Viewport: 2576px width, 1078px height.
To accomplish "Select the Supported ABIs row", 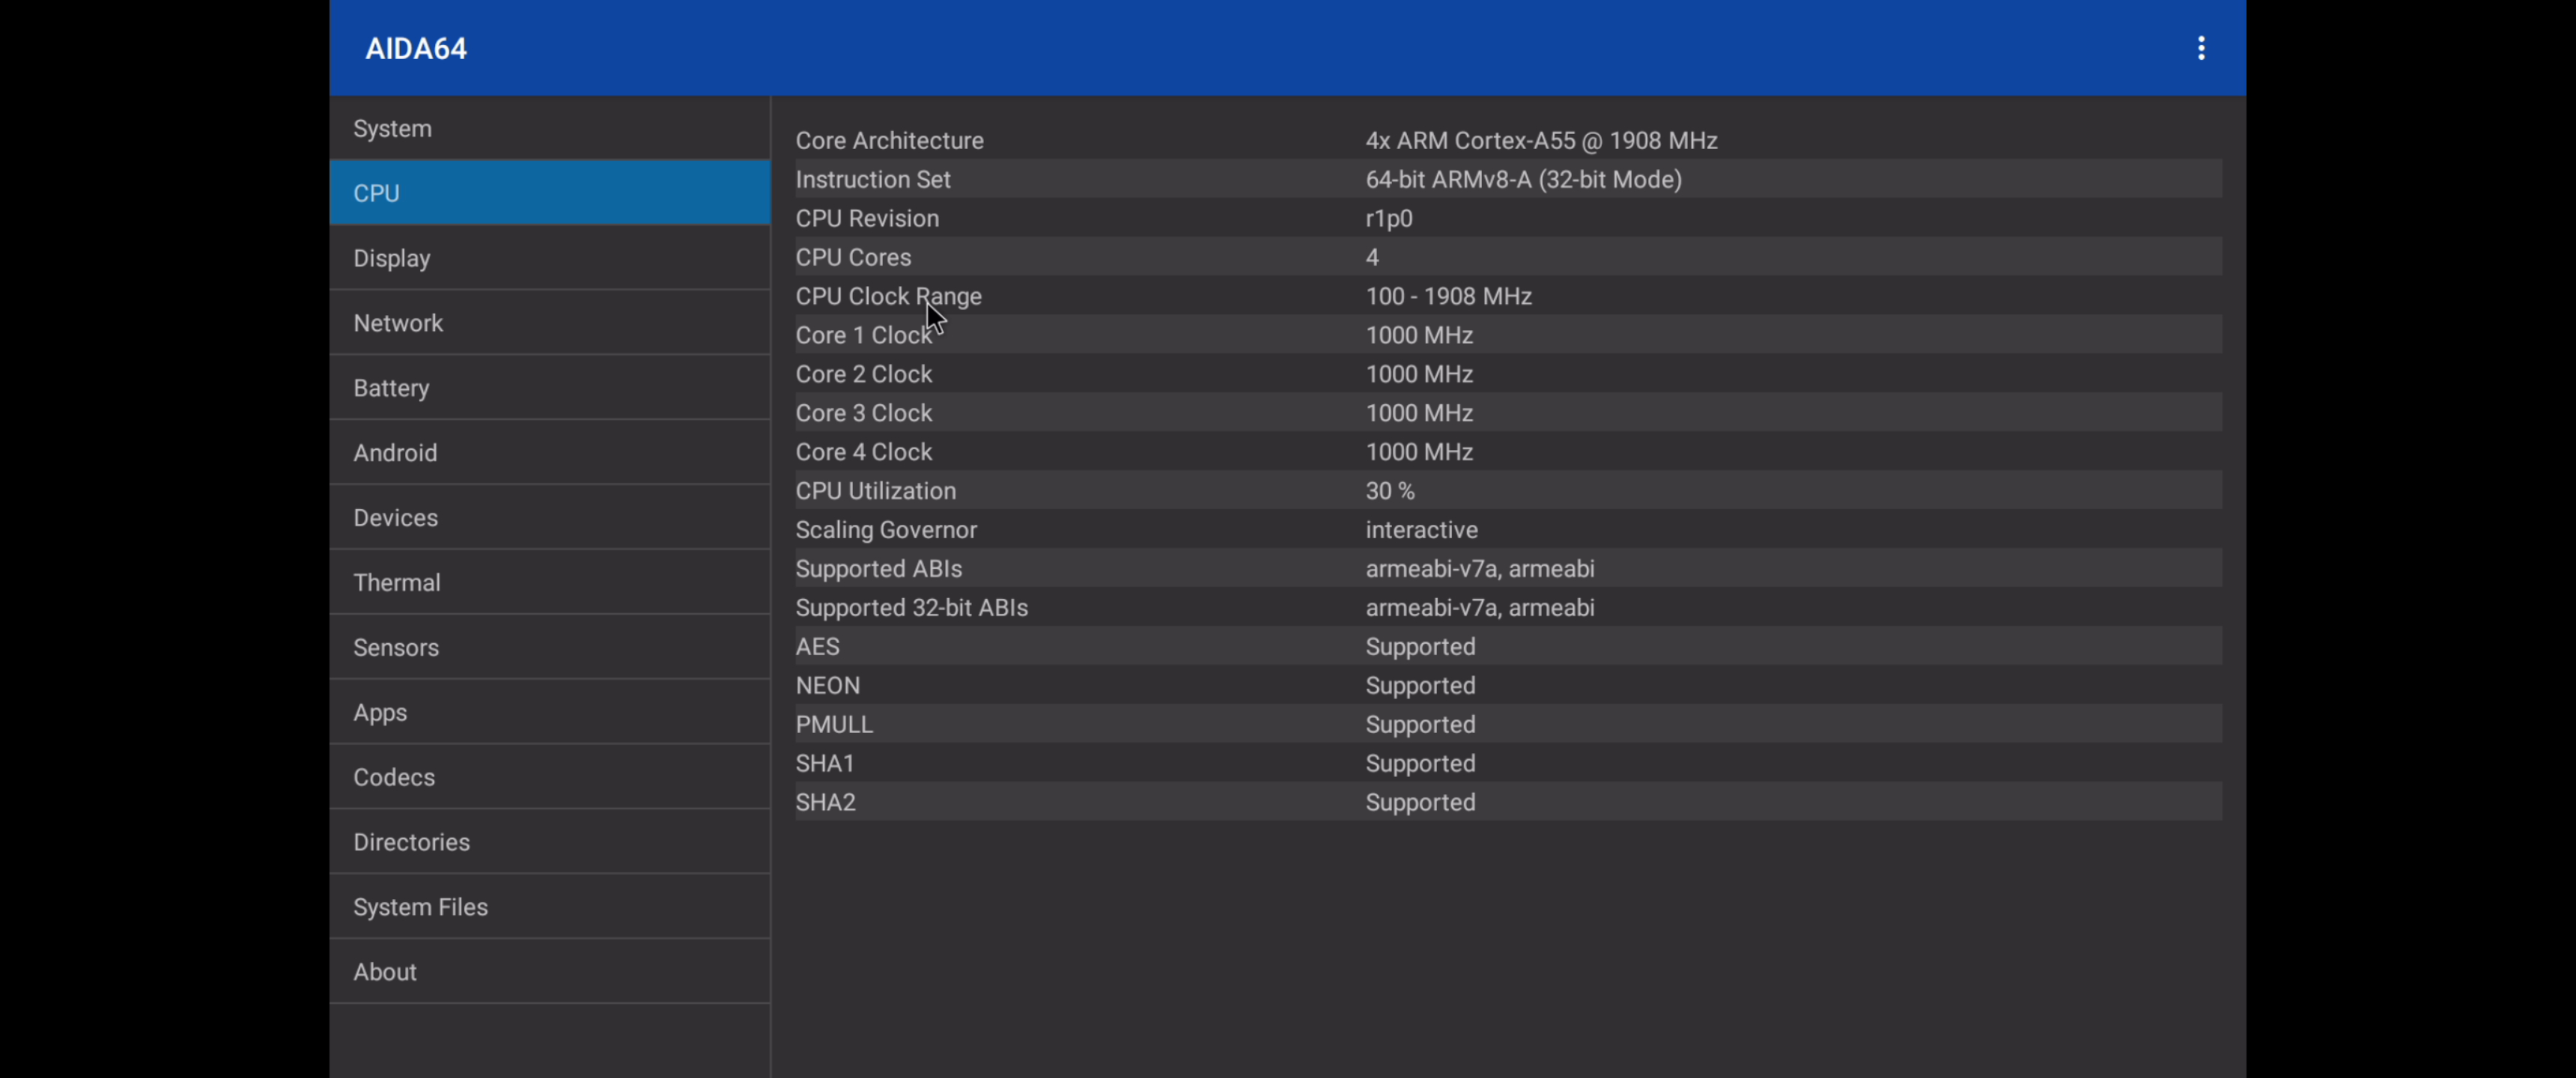I will 1507,569.
